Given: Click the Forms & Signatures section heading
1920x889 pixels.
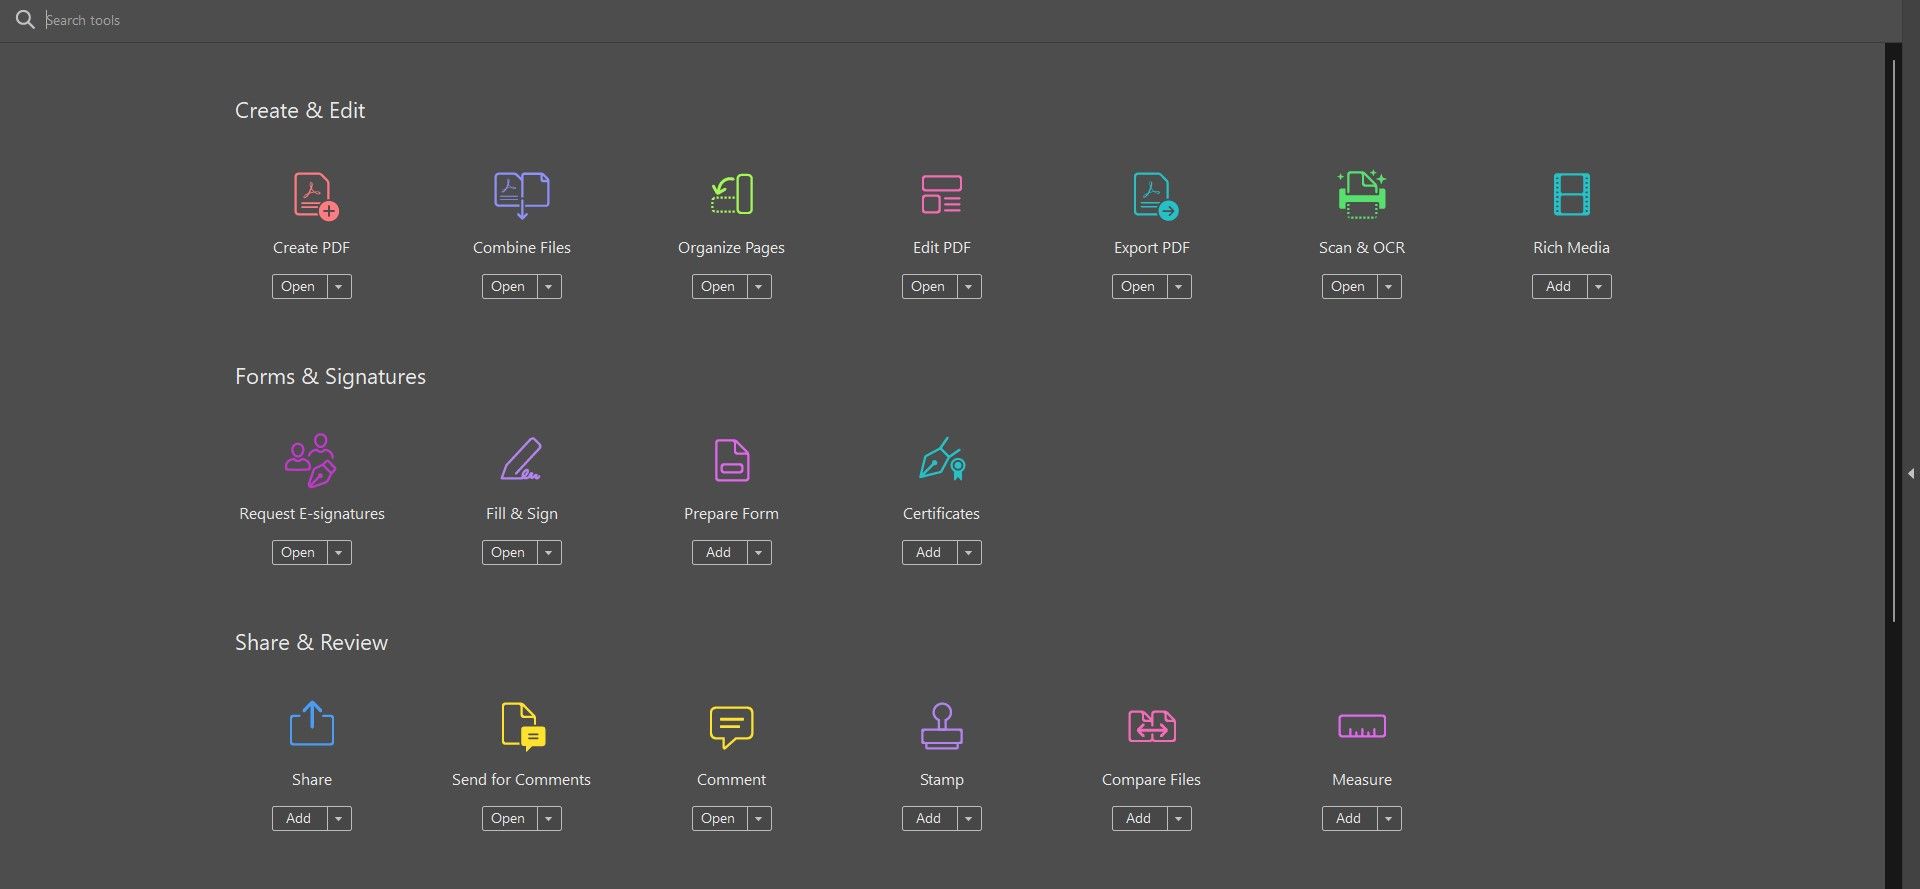Looking at the screenshot, I should coord(330,377).
